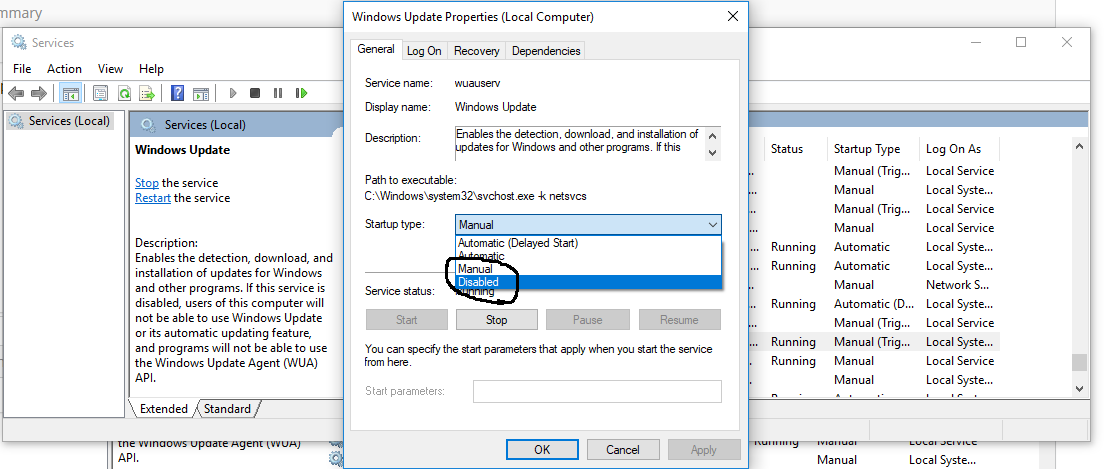Close the Windows Update Properties dialog
The image size is (1113, 469).
[733, 16]
